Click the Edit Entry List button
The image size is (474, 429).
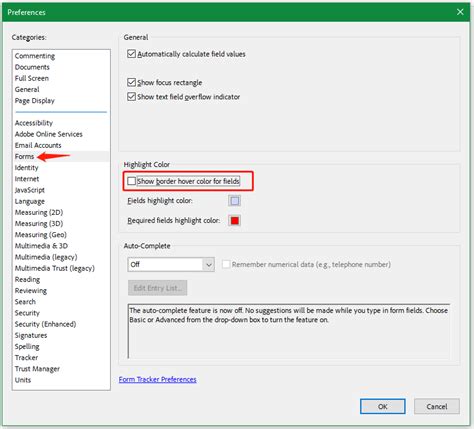point(157,288)
